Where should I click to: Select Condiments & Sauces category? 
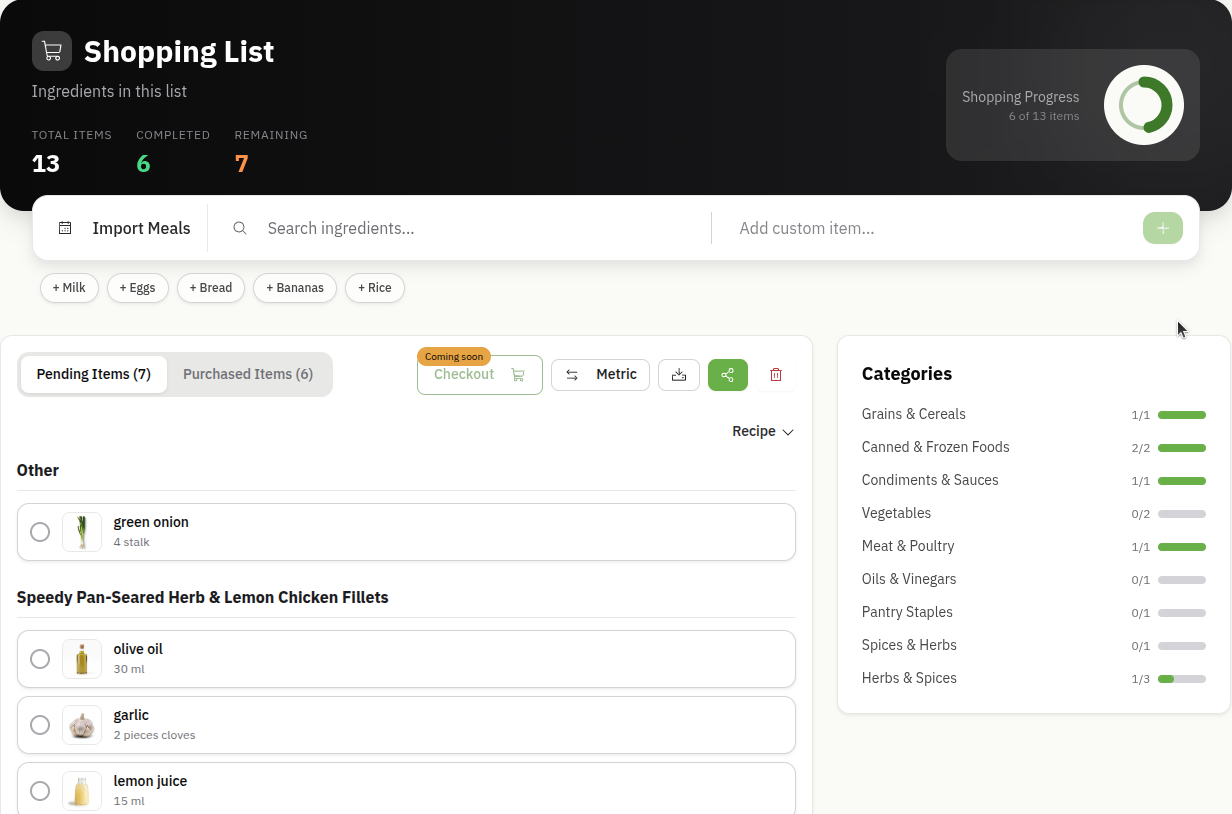[930, 480]
